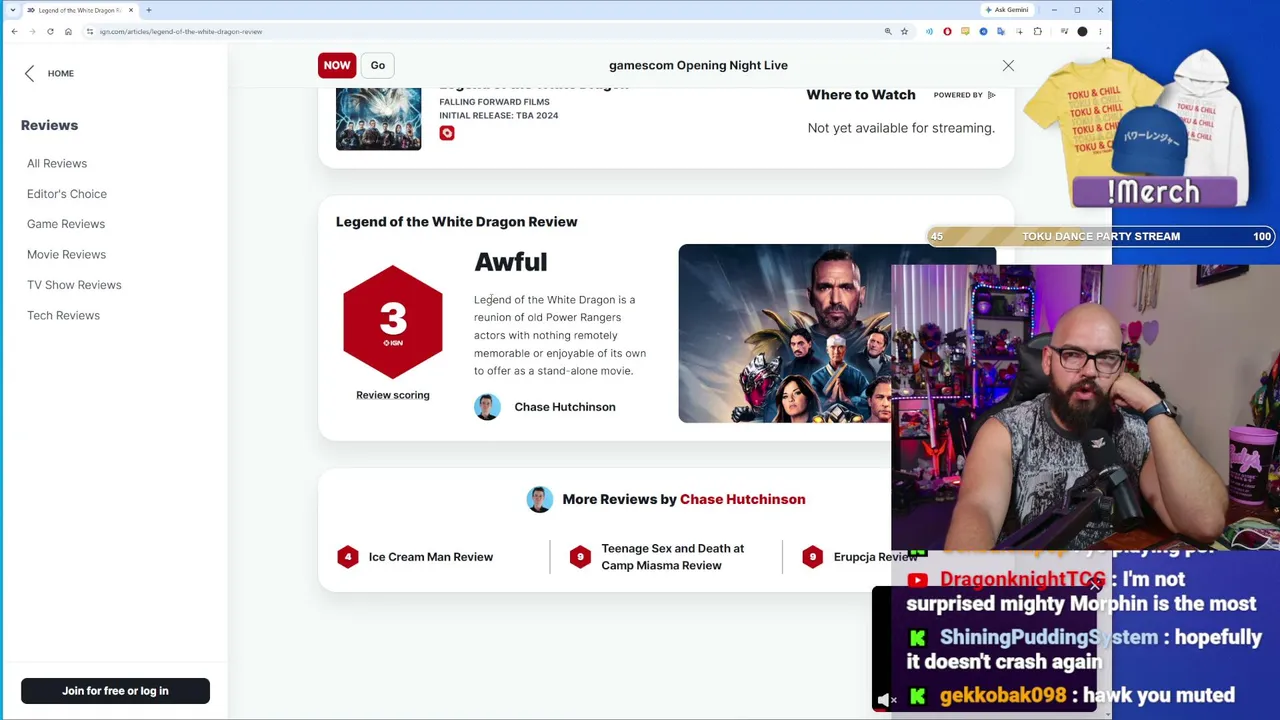The width and height of the screenshot is (1280, 720).
Task: Close the Legend of the White Dragon tab
Action: (x=130, y=10)
